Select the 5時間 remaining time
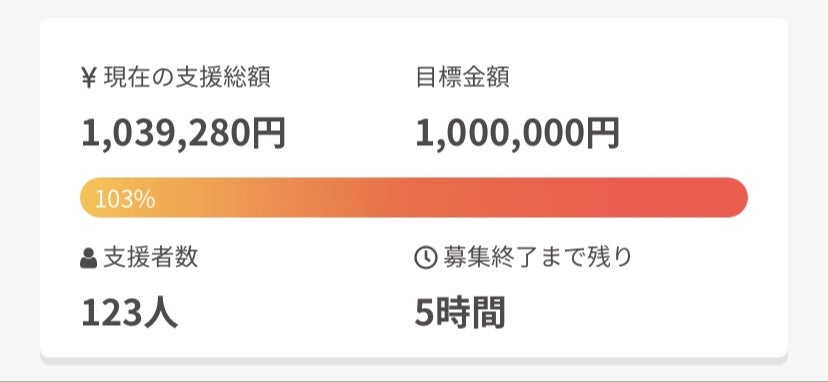The image size is (828, 382). (x=460, y=313)
